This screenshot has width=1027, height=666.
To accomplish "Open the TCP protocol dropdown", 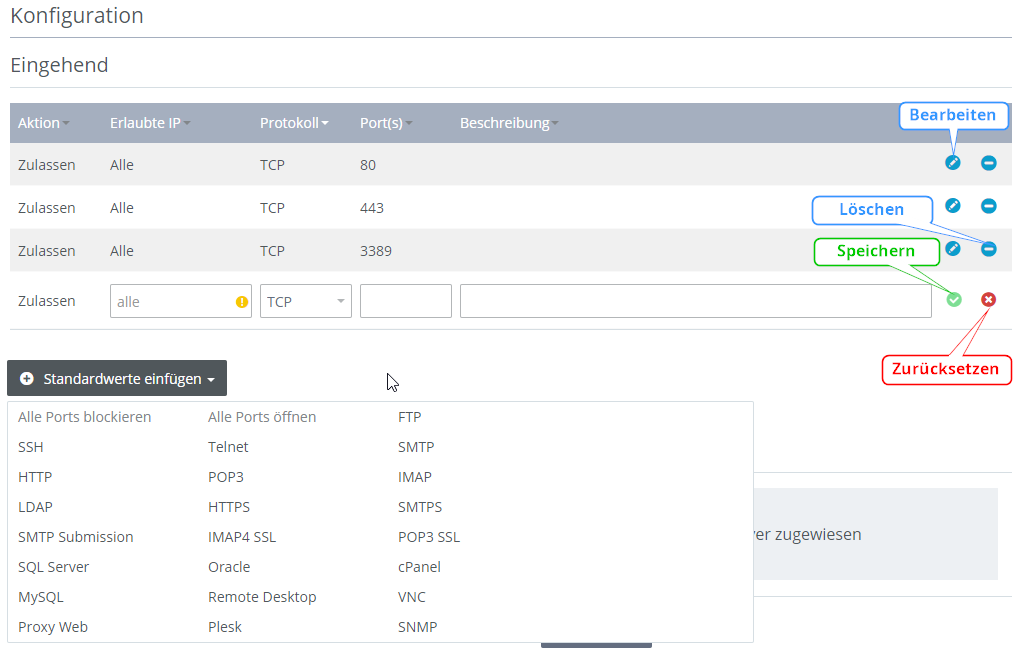I will [x=305, y=301].
